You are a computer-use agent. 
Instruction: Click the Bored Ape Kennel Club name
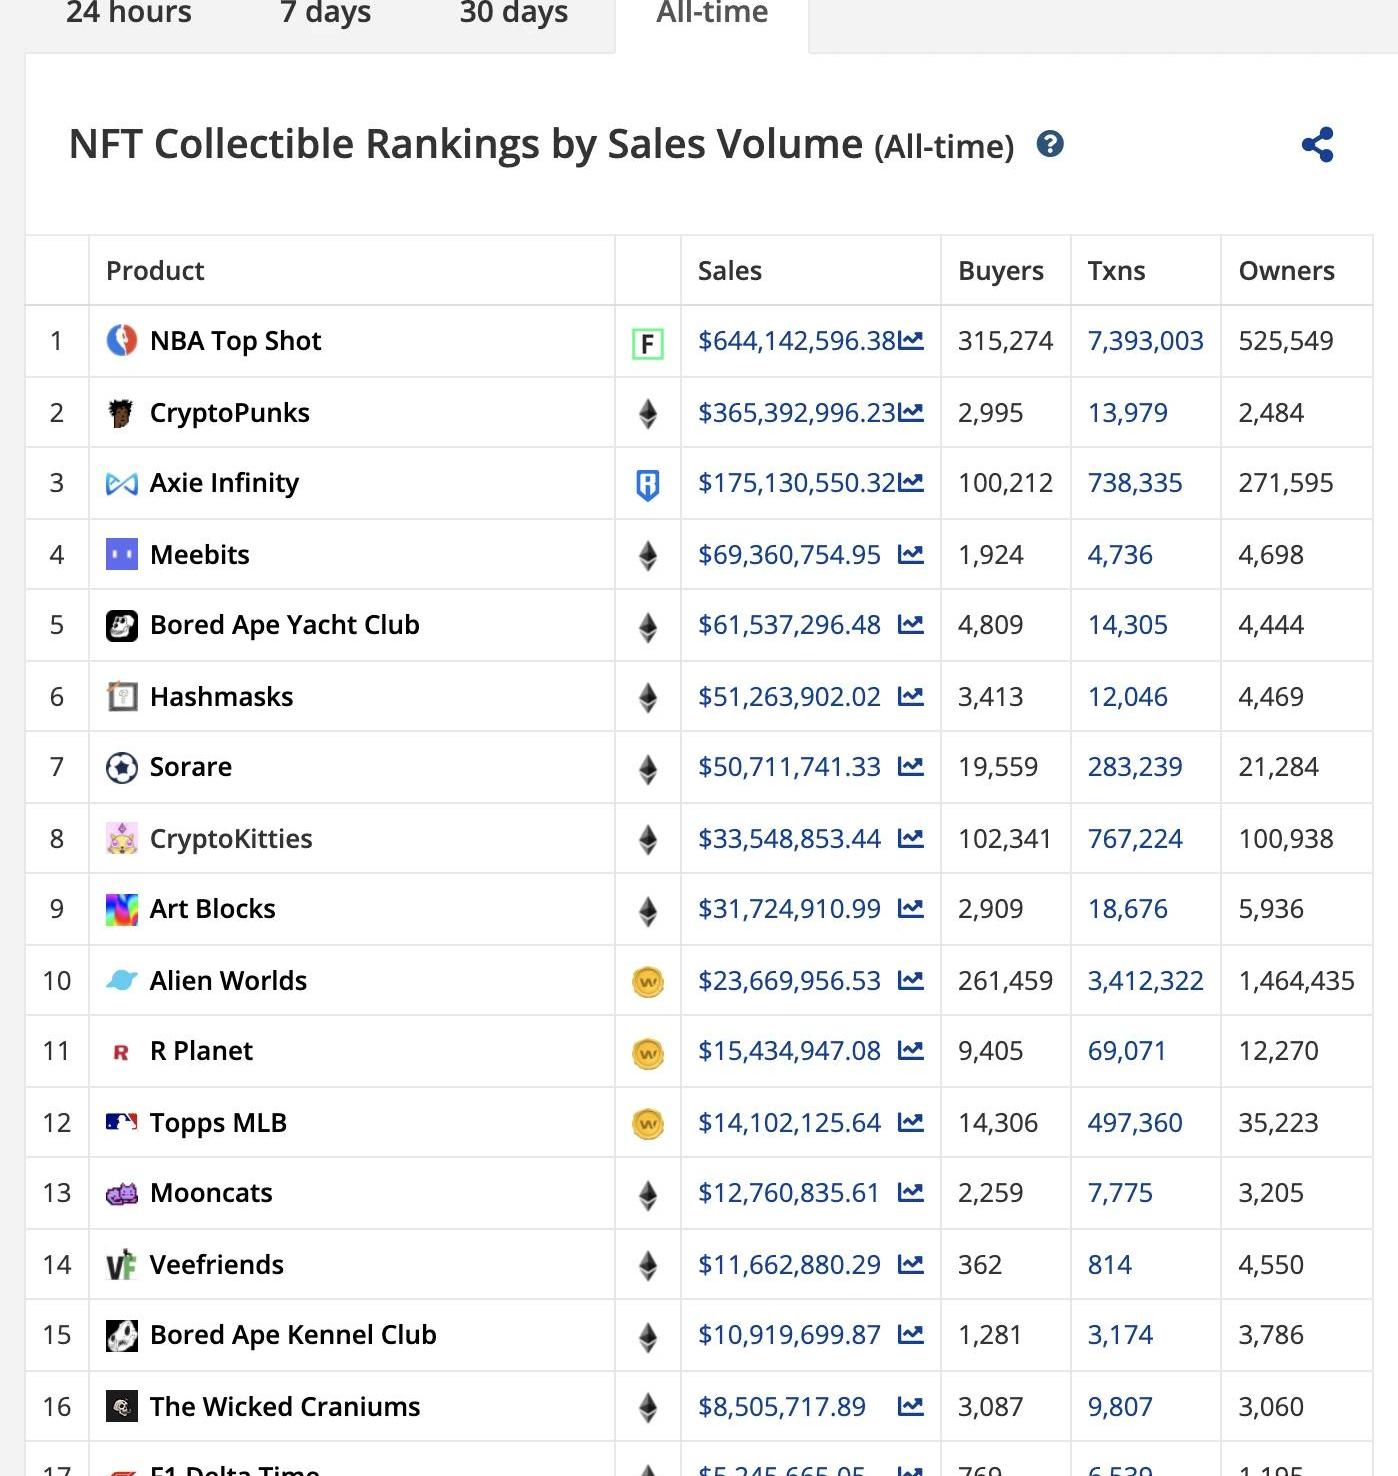293,1335
